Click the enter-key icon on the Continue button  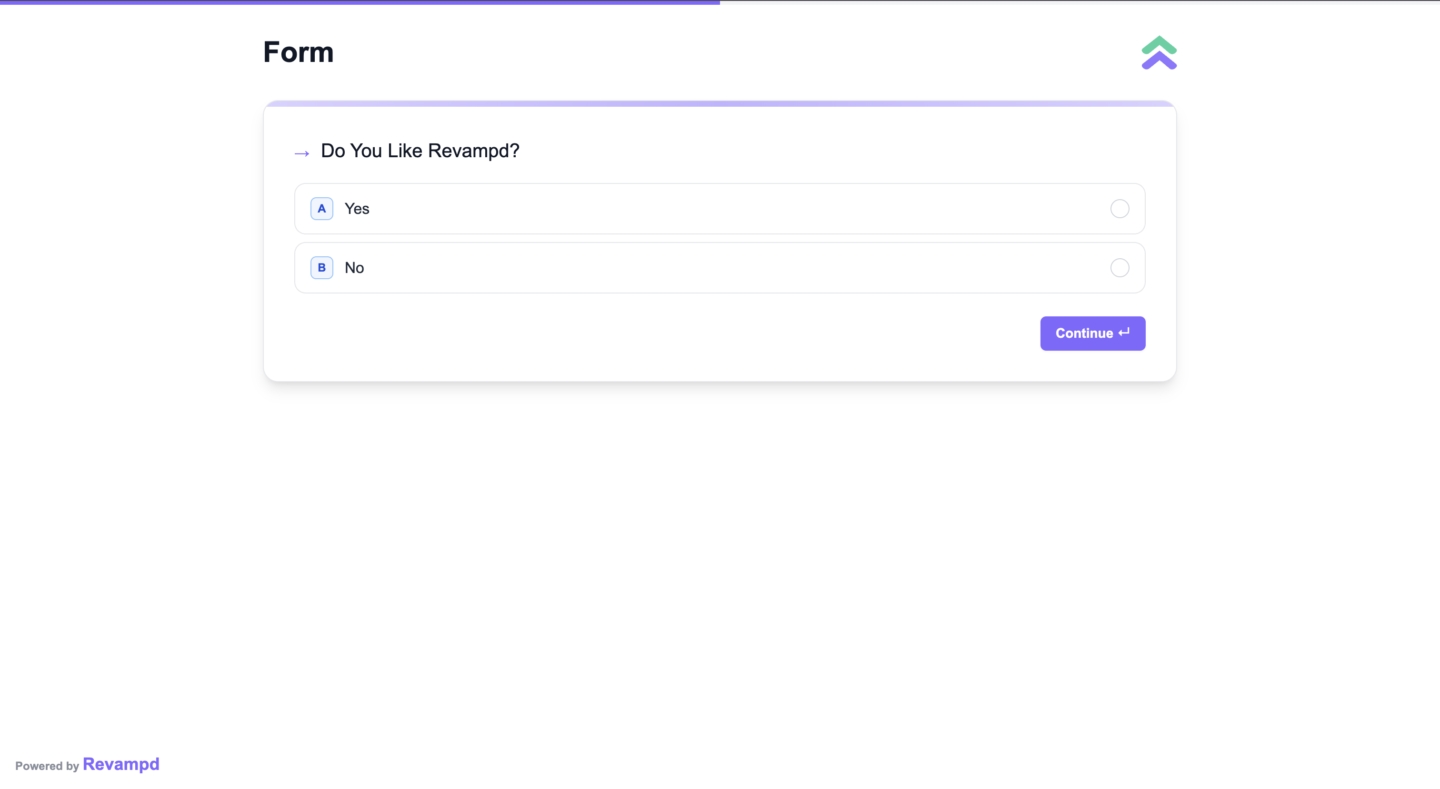1124,333
